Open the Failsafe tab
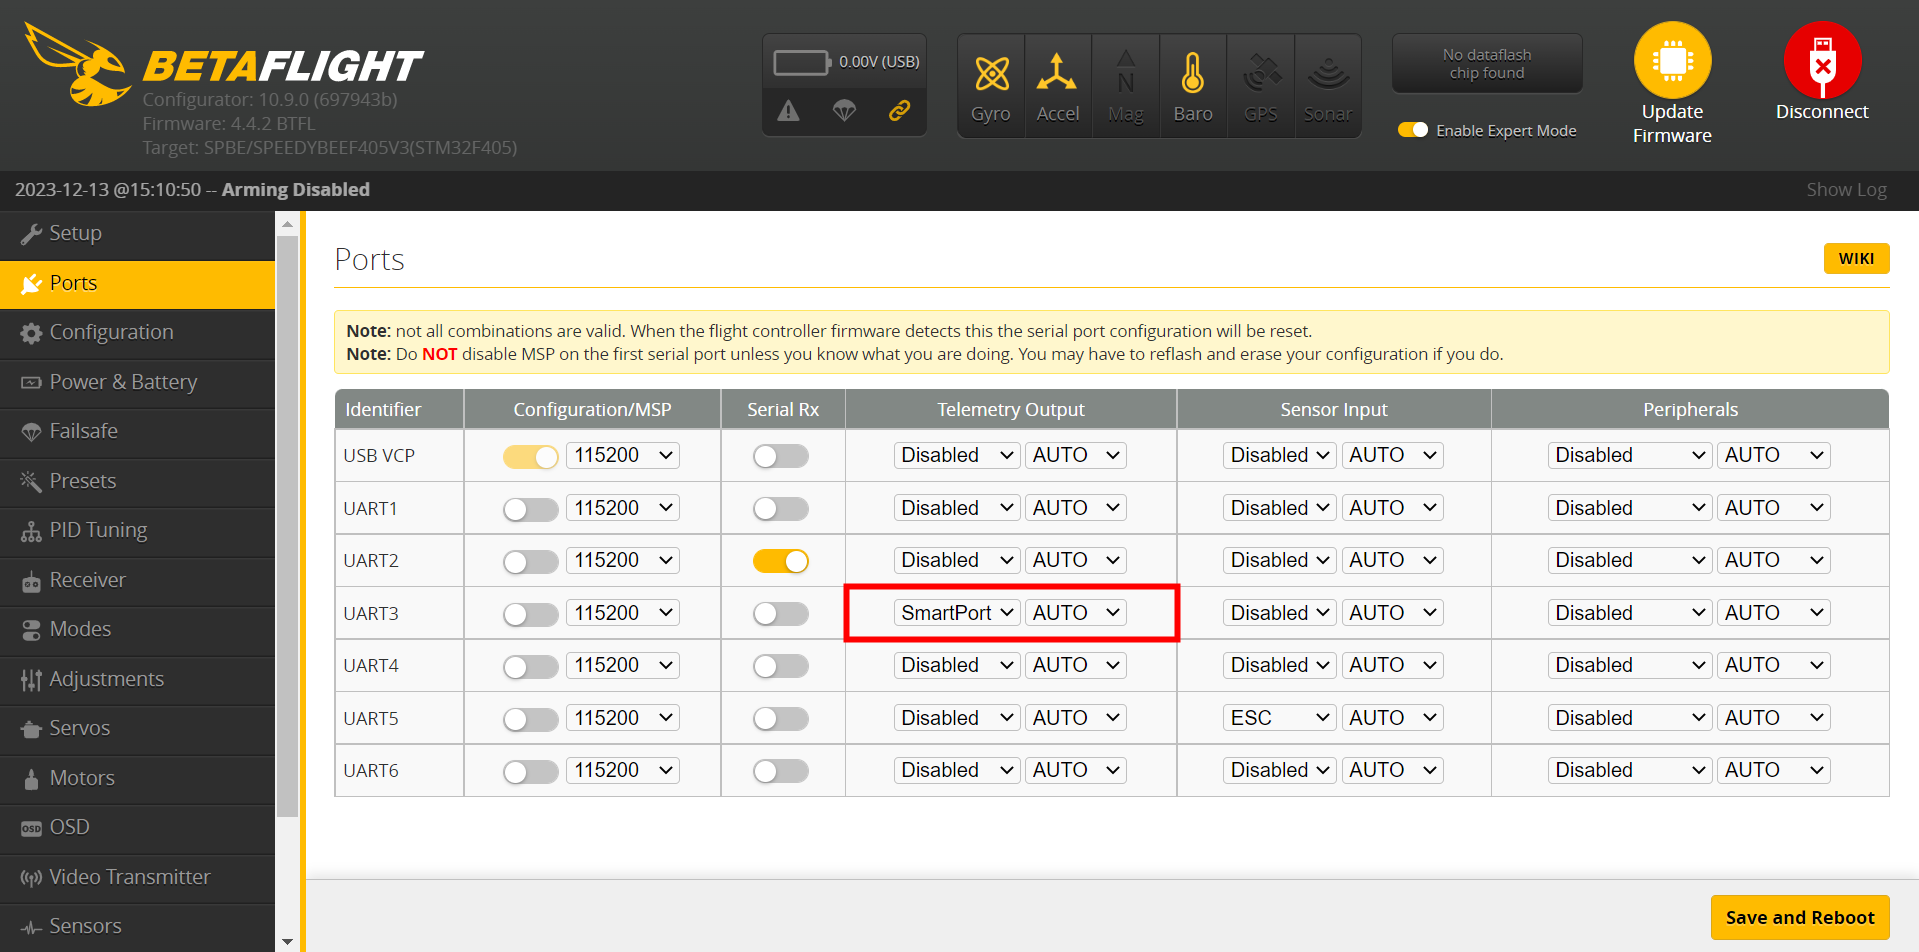Viewport: 1919px width, 952px height. 138,432
